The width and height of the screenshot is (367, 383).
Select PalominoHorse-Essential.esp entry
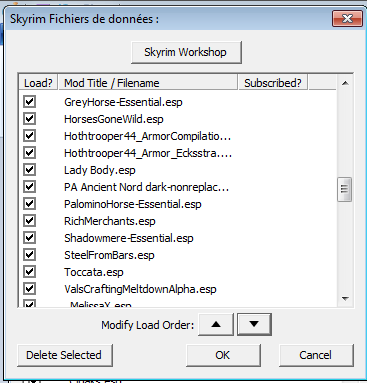[133, 204]
